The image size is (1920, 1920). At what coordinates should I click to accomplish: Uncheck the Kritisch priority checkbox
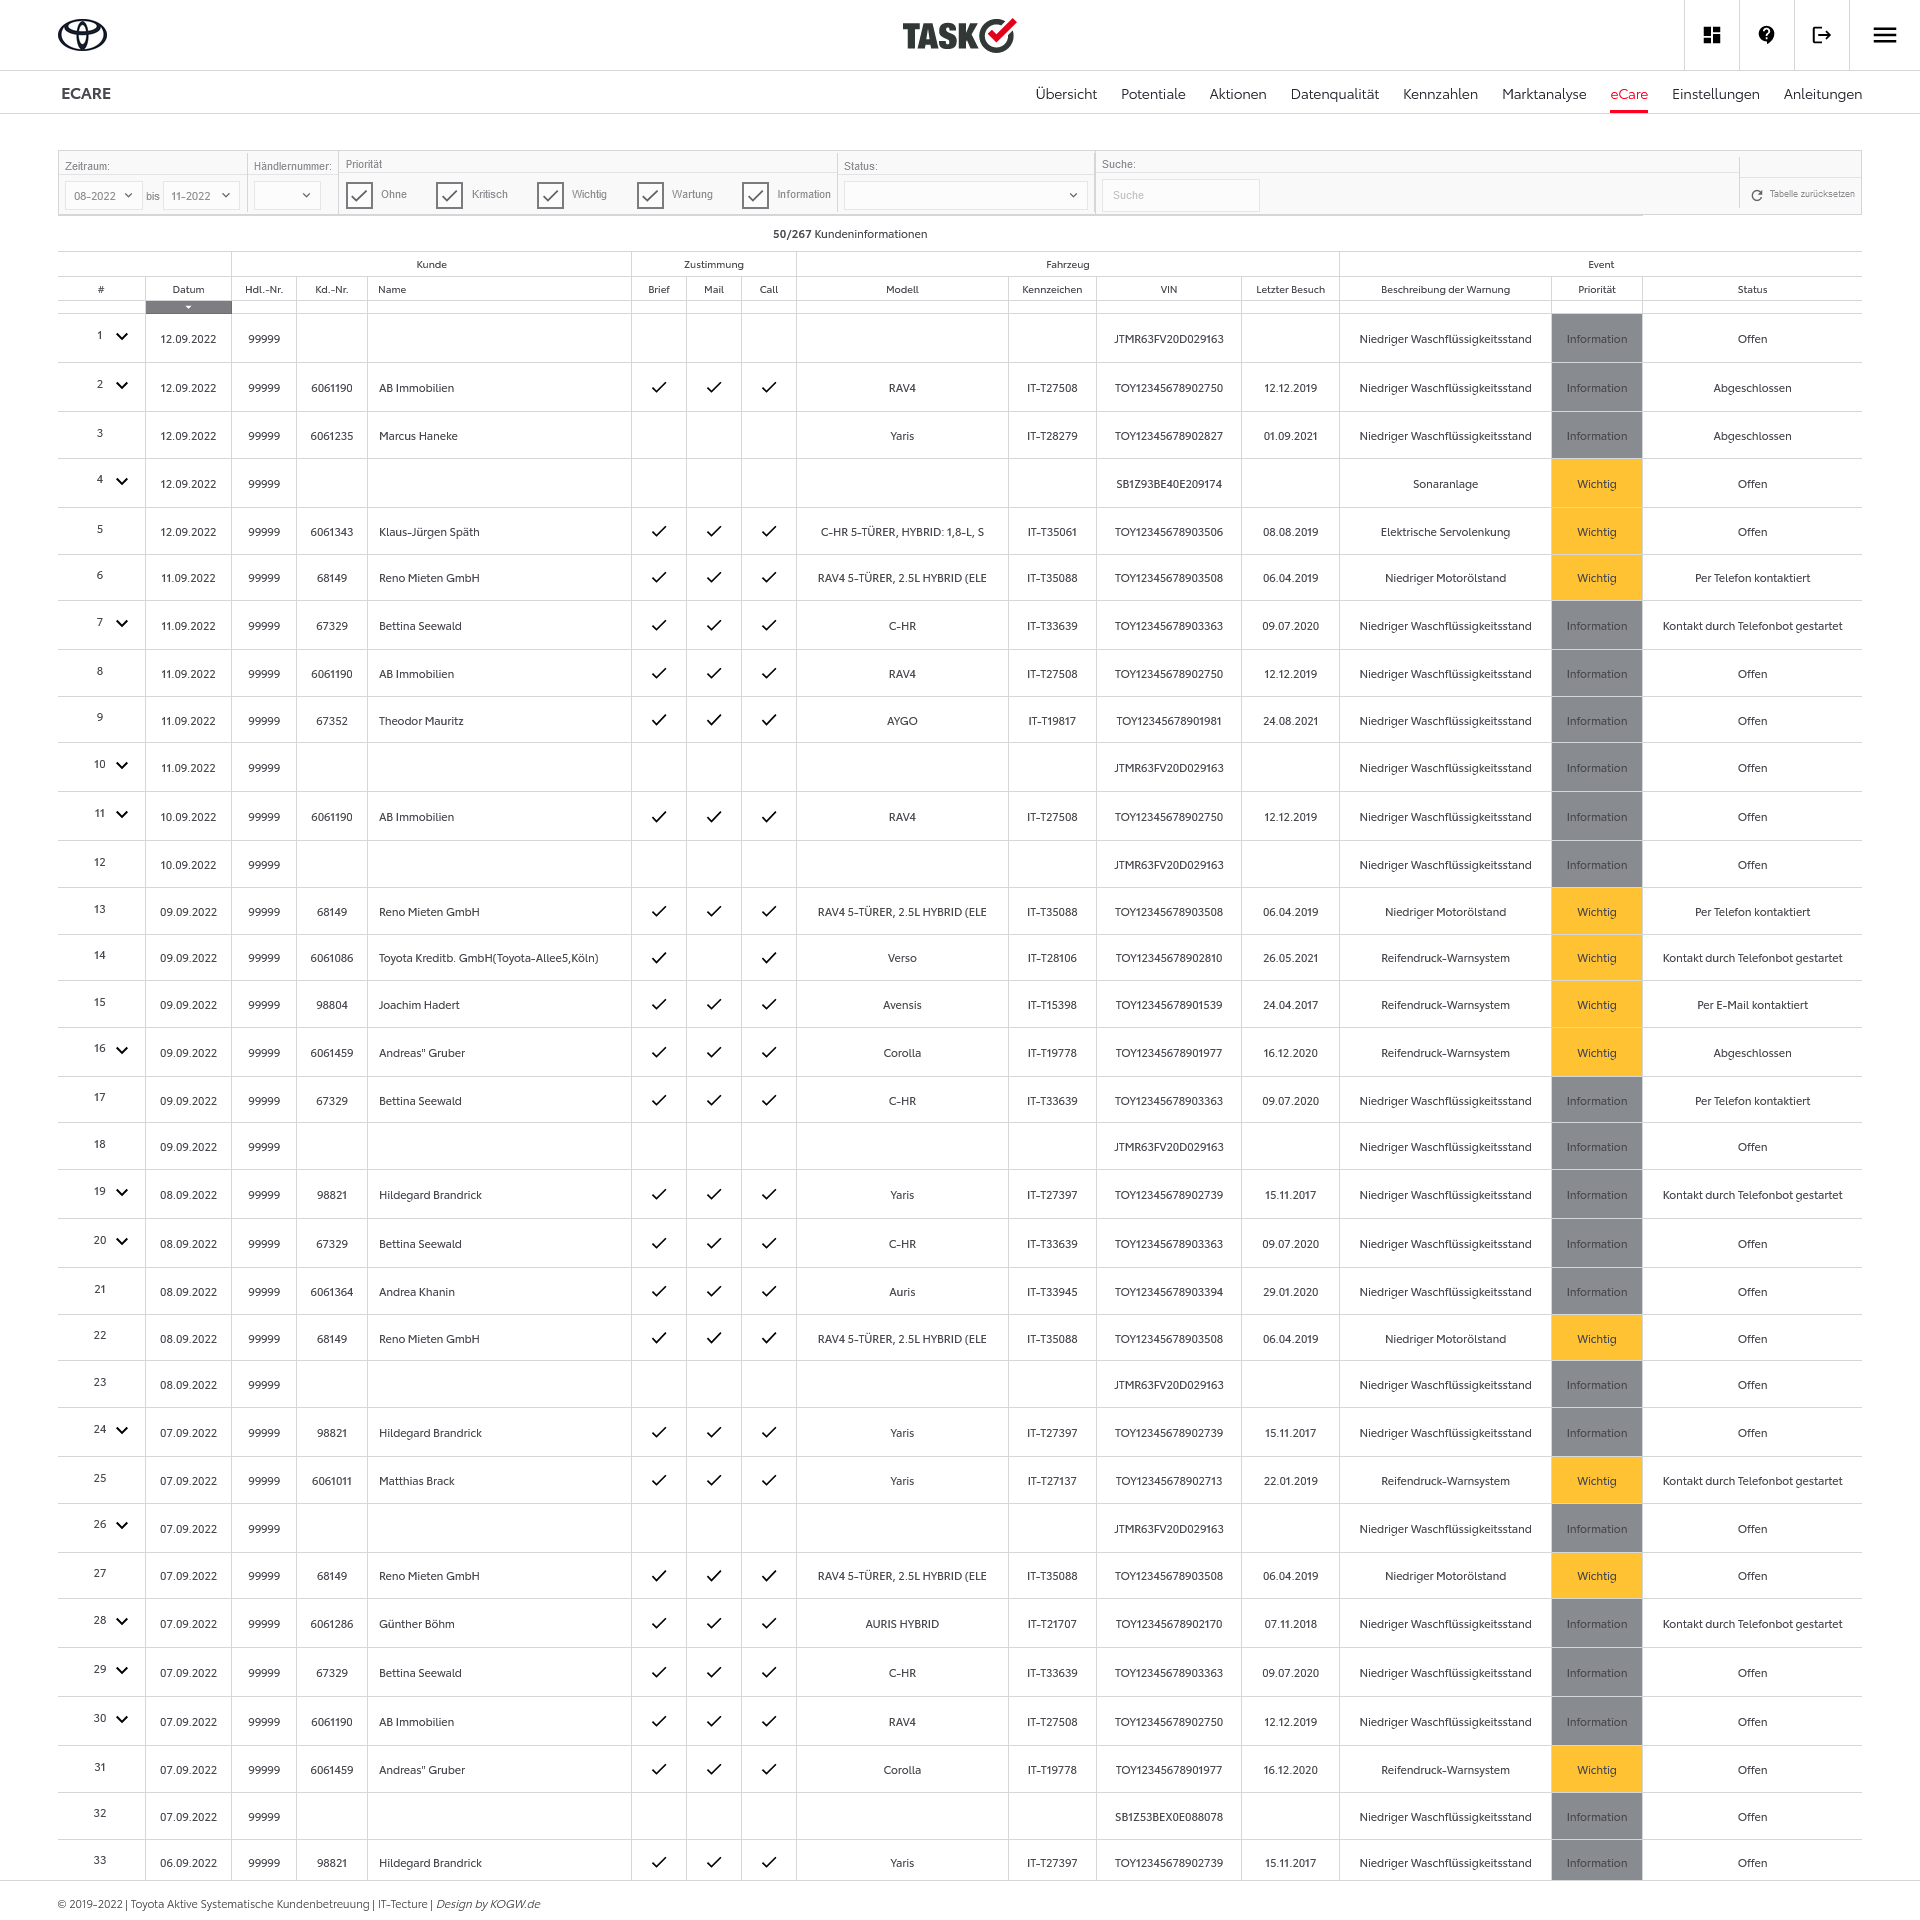(449, 195)
